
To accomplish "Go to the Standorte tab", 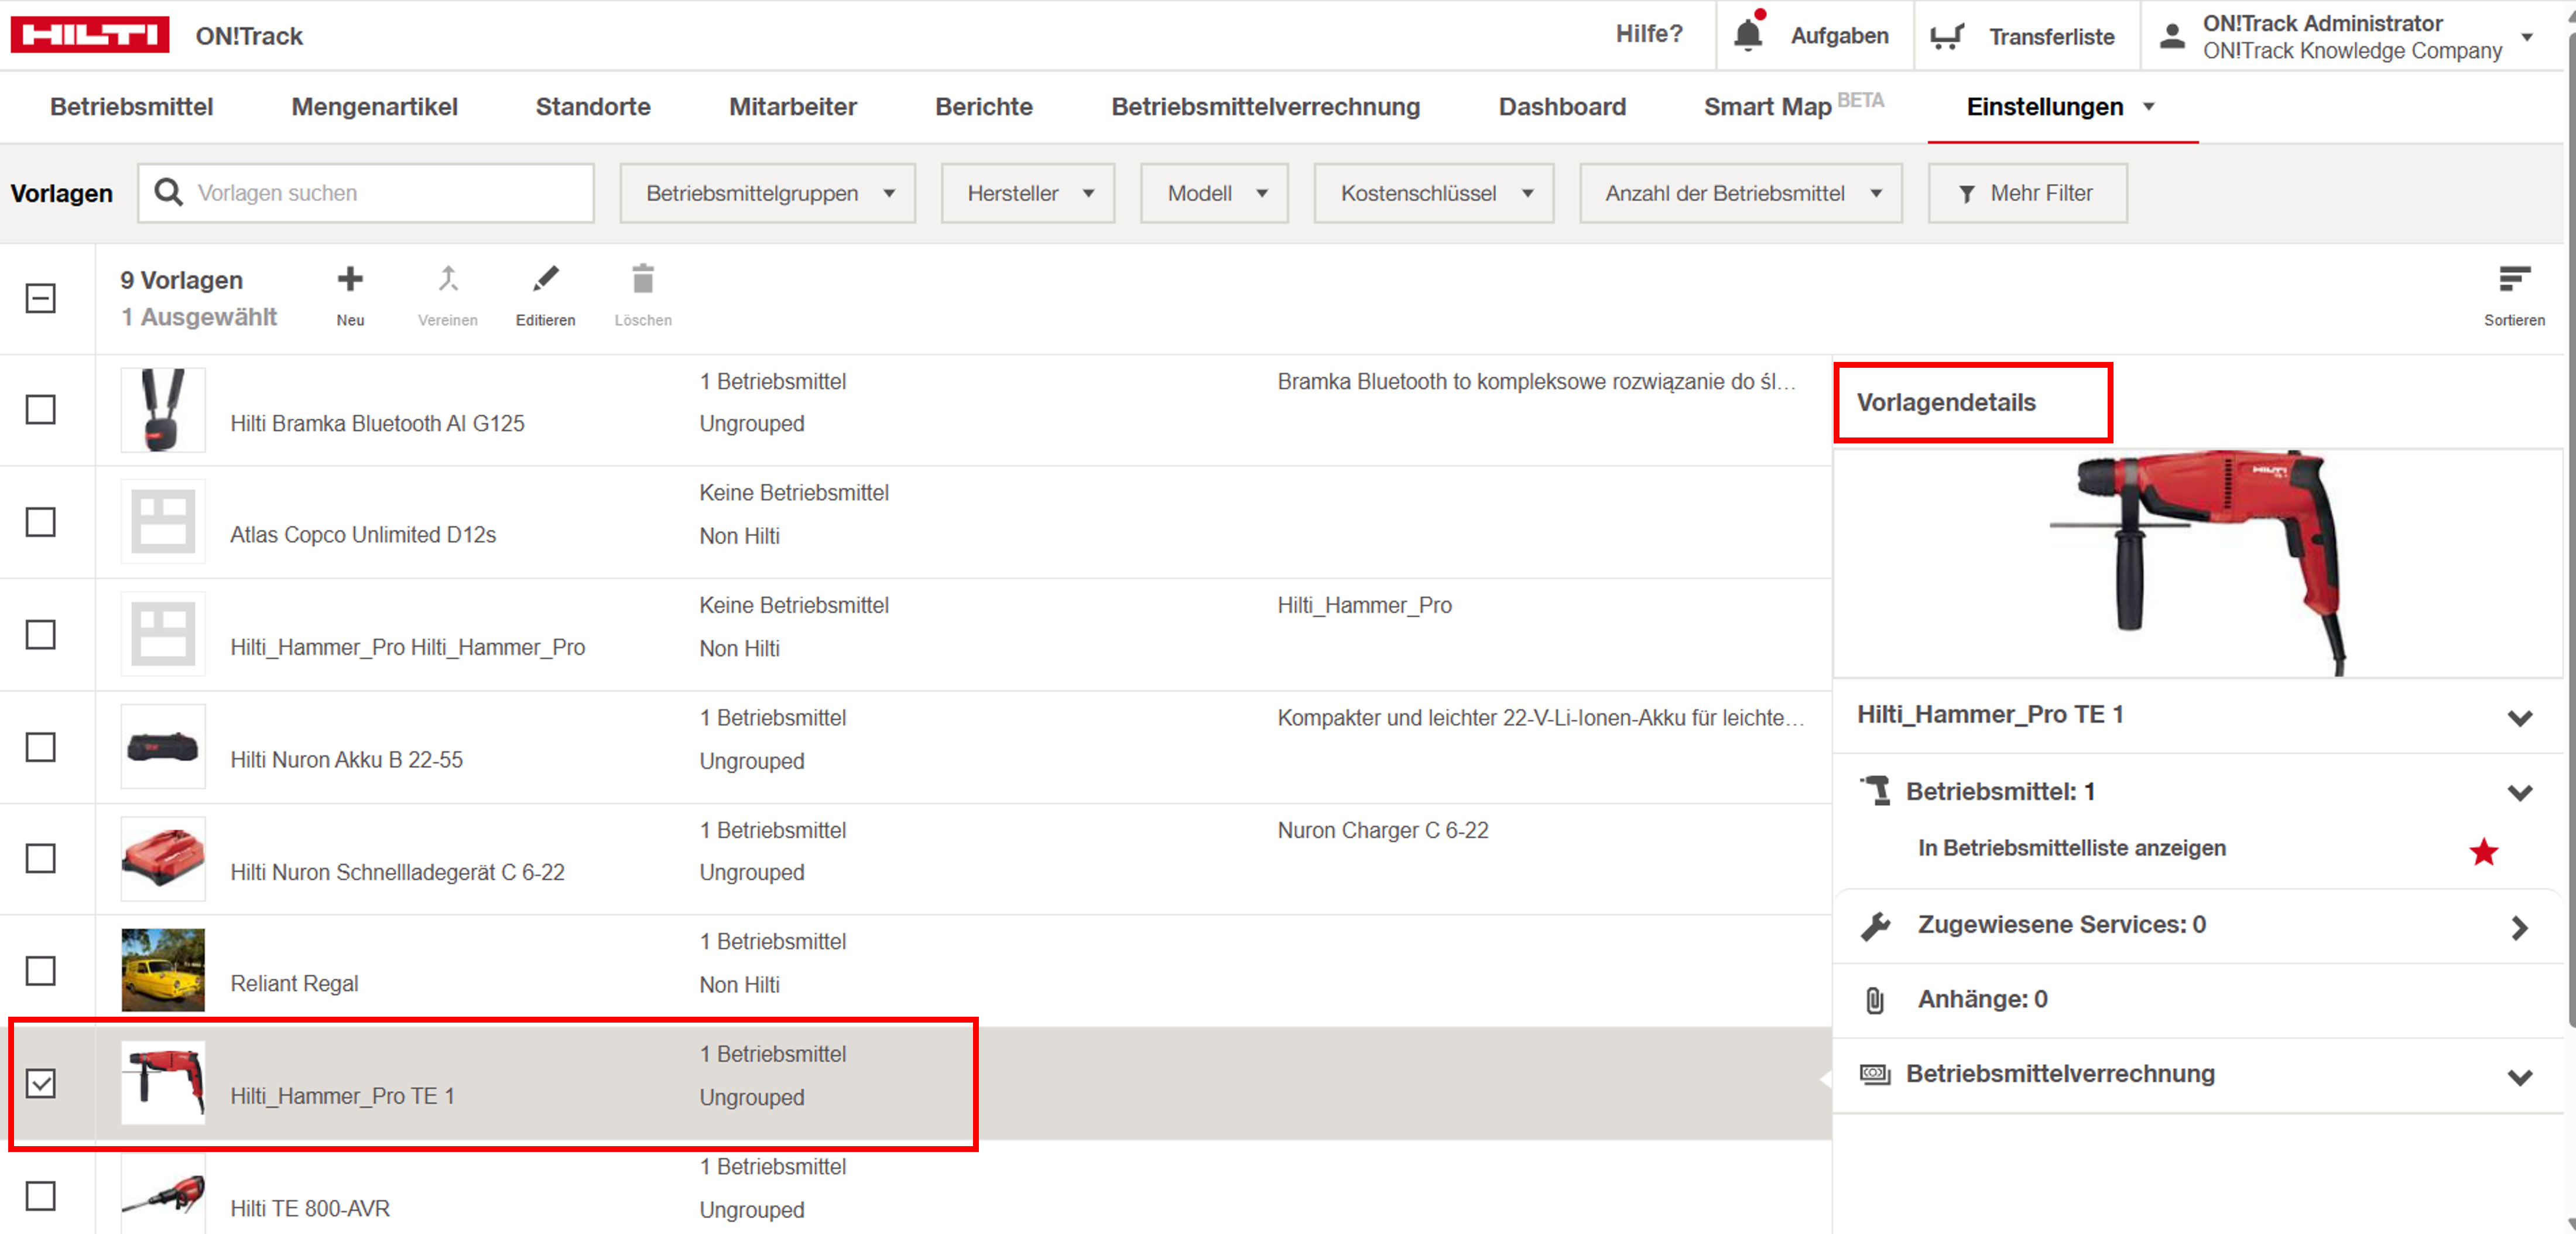I will click(x=593, y=106).
